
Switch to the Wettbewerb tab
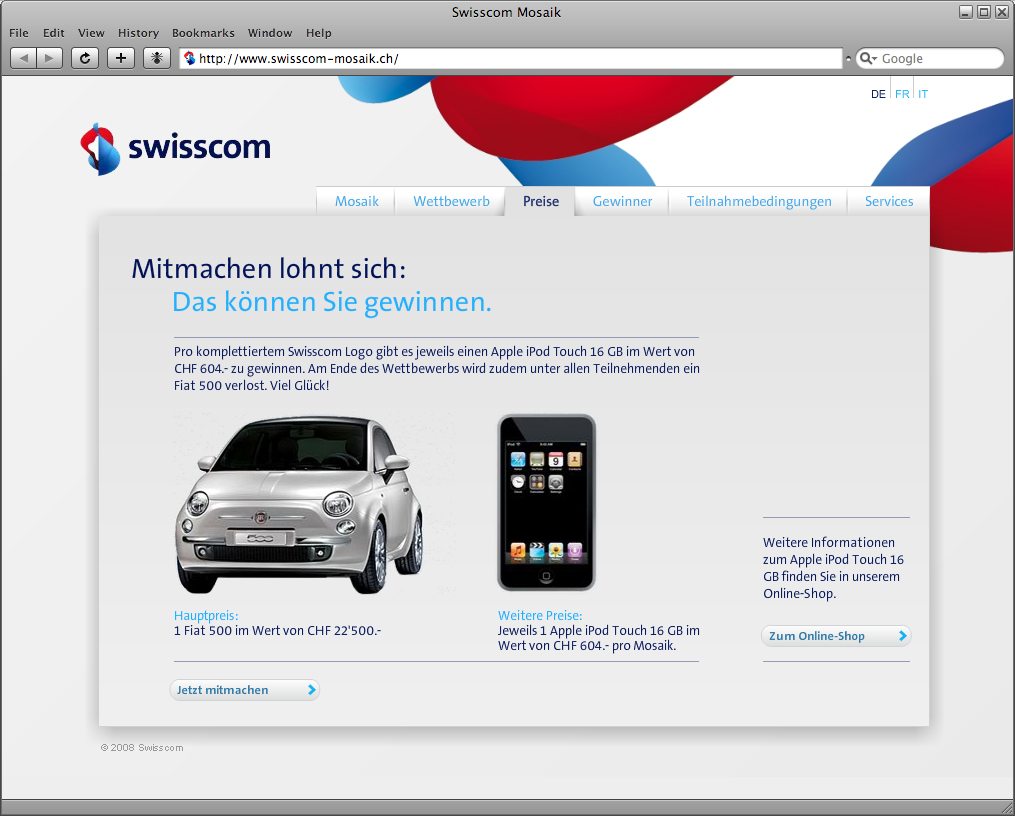[451, 201]
